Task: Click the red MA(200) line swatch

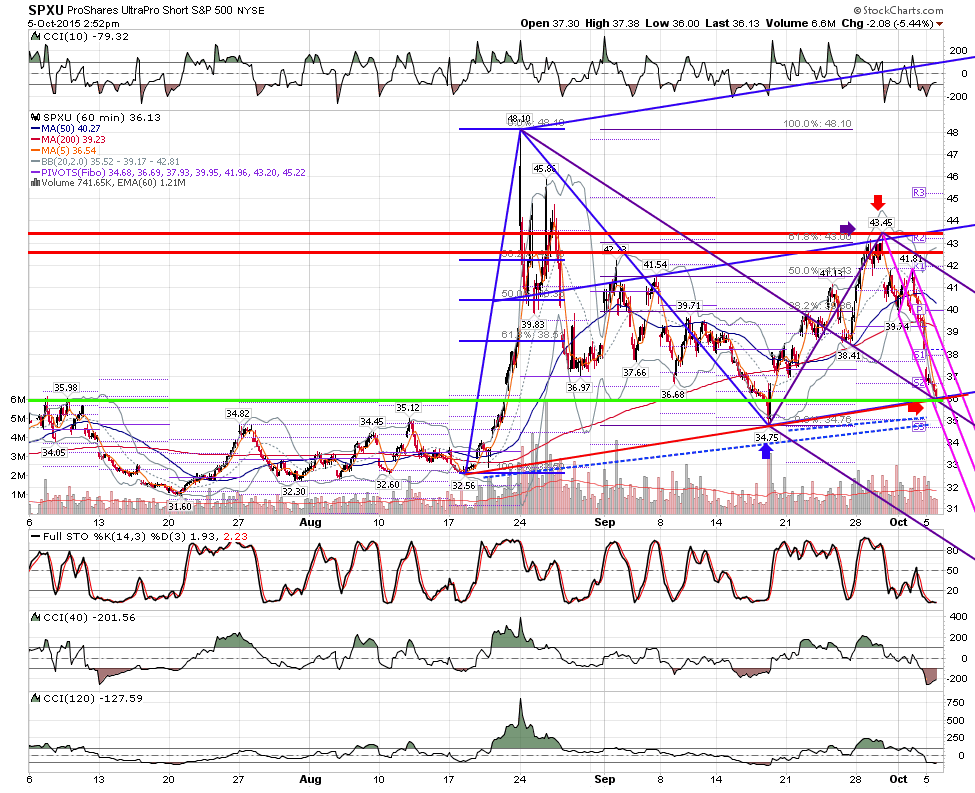Action: pyautogui.click(x=35, y=140)
